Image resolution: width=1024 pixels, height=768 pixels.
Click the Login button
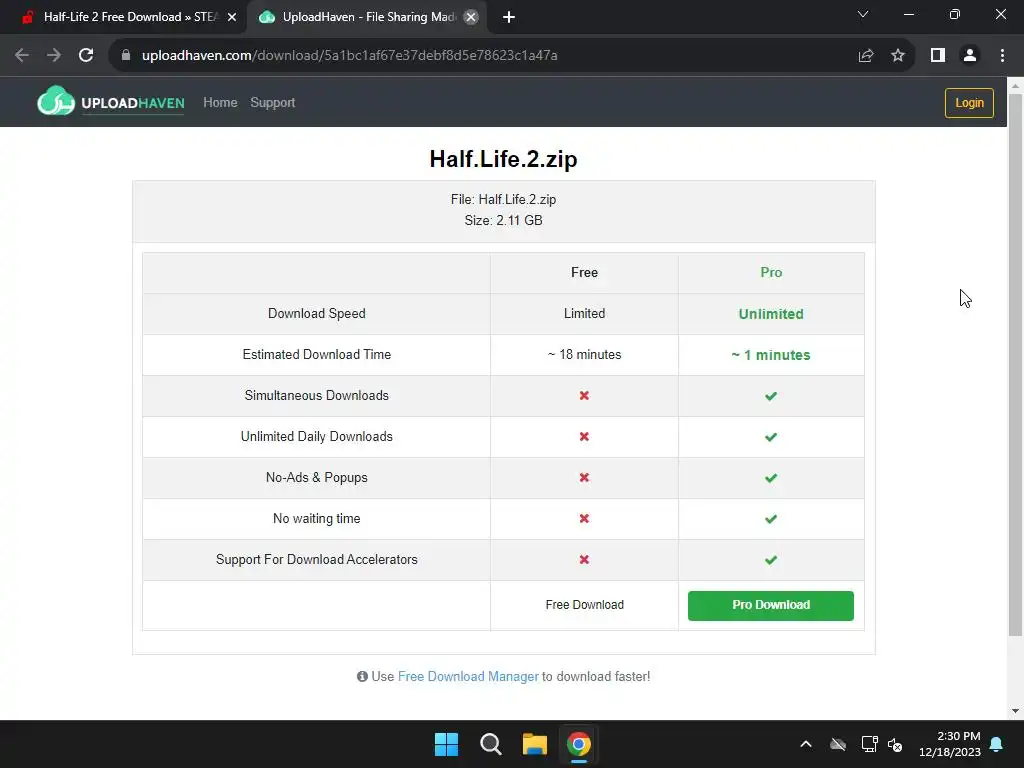click(969, 103)
